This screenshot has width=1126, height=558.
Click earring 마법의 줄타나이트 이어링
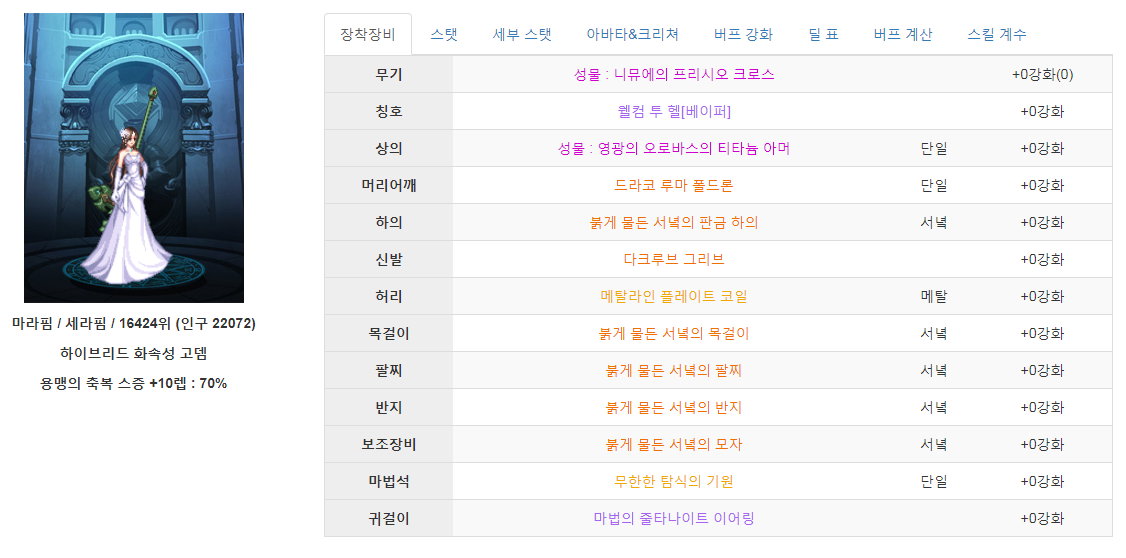tap(674, 519)
